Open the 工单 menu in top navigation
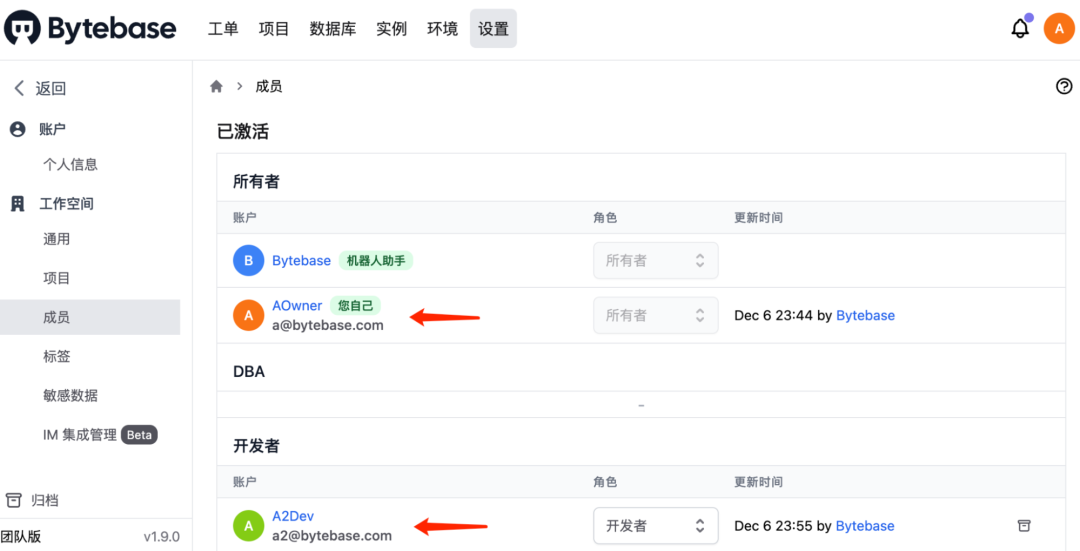Image resolution: width=1080 pixels, height=551 pixels. pos(223,29)
